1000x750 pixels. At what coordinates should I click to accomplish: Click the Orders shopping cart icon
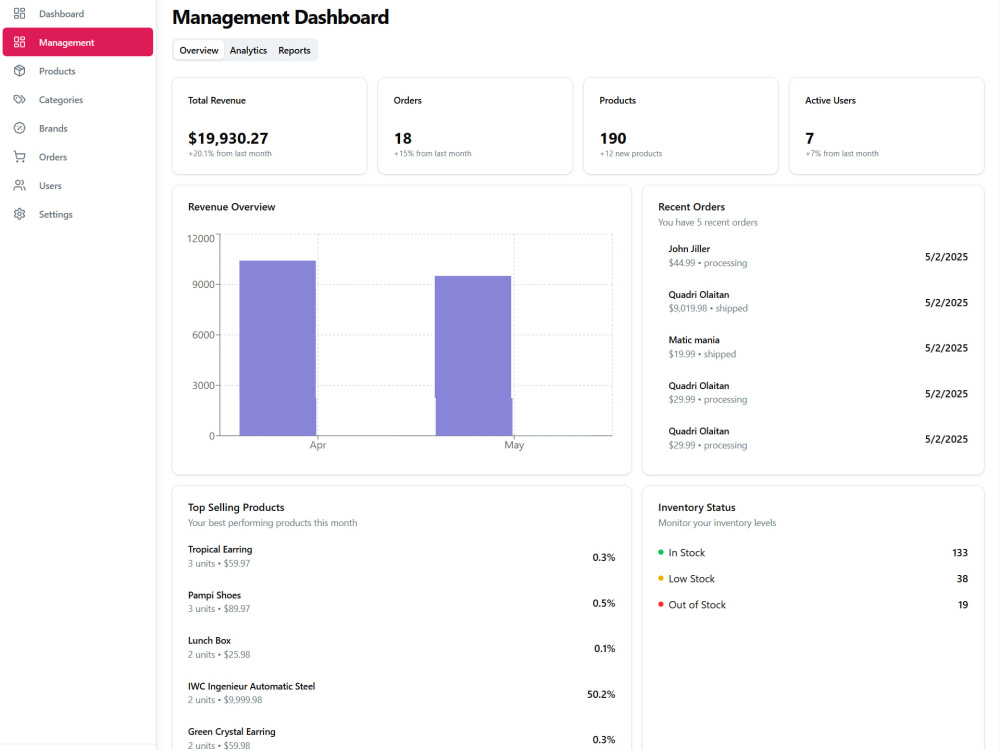(20, 157)
